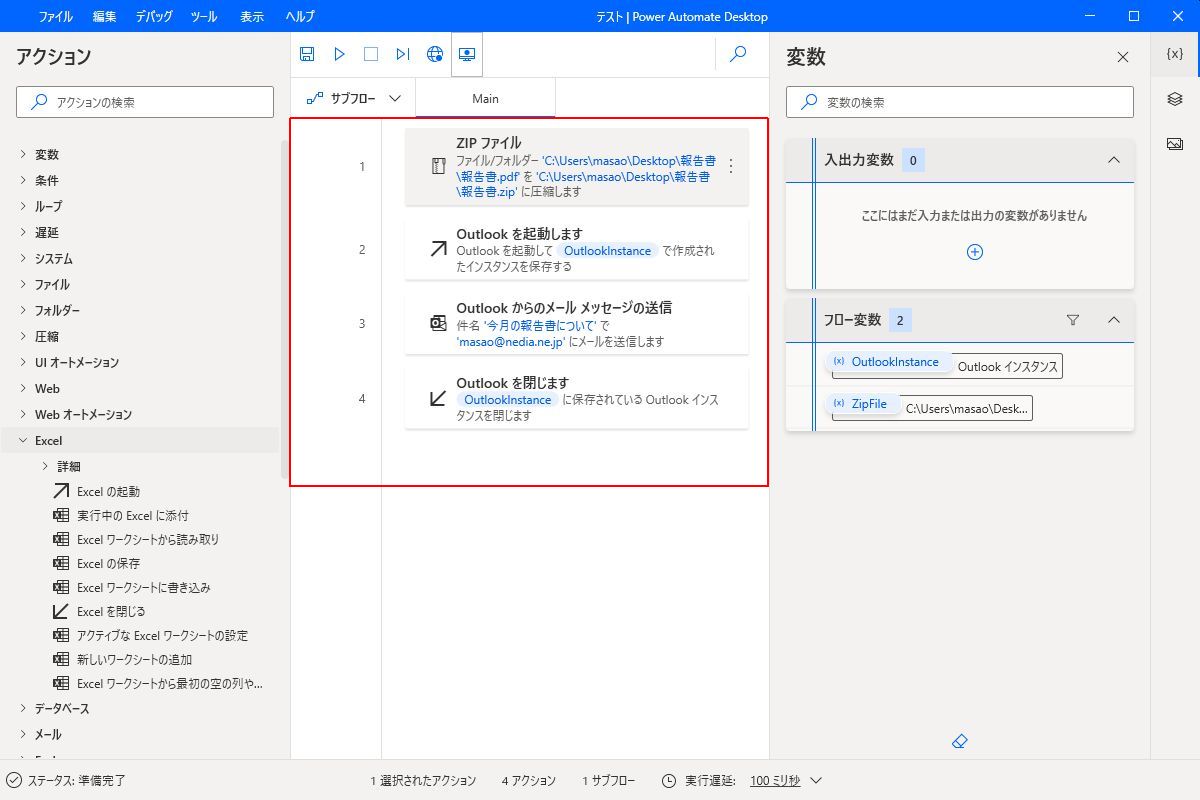Switch to the Main tab

[x=485, y=98]
